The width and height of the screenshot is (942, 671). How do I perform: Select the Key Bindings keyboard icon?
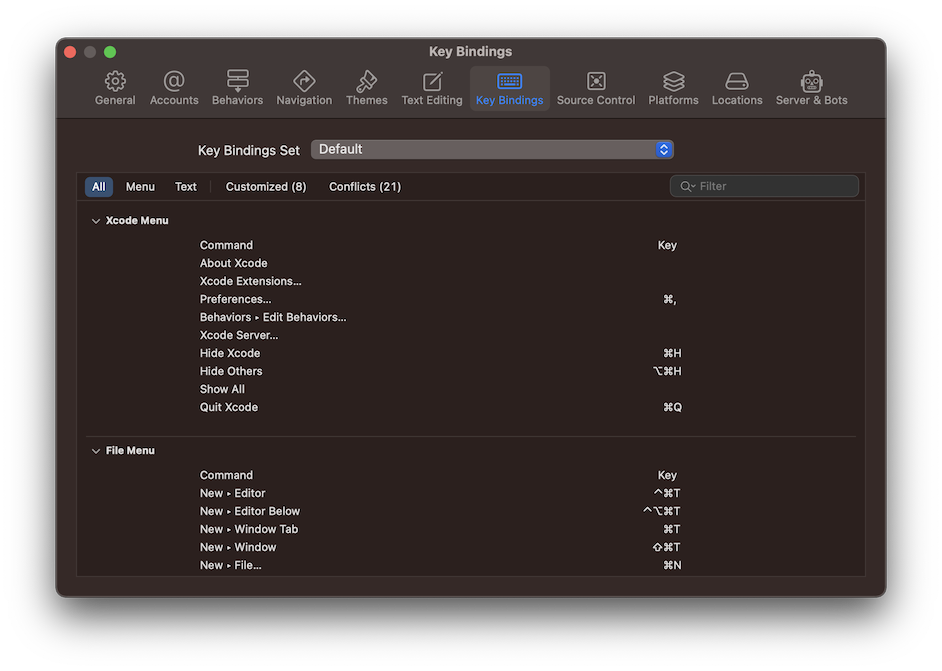pos(509,80)
